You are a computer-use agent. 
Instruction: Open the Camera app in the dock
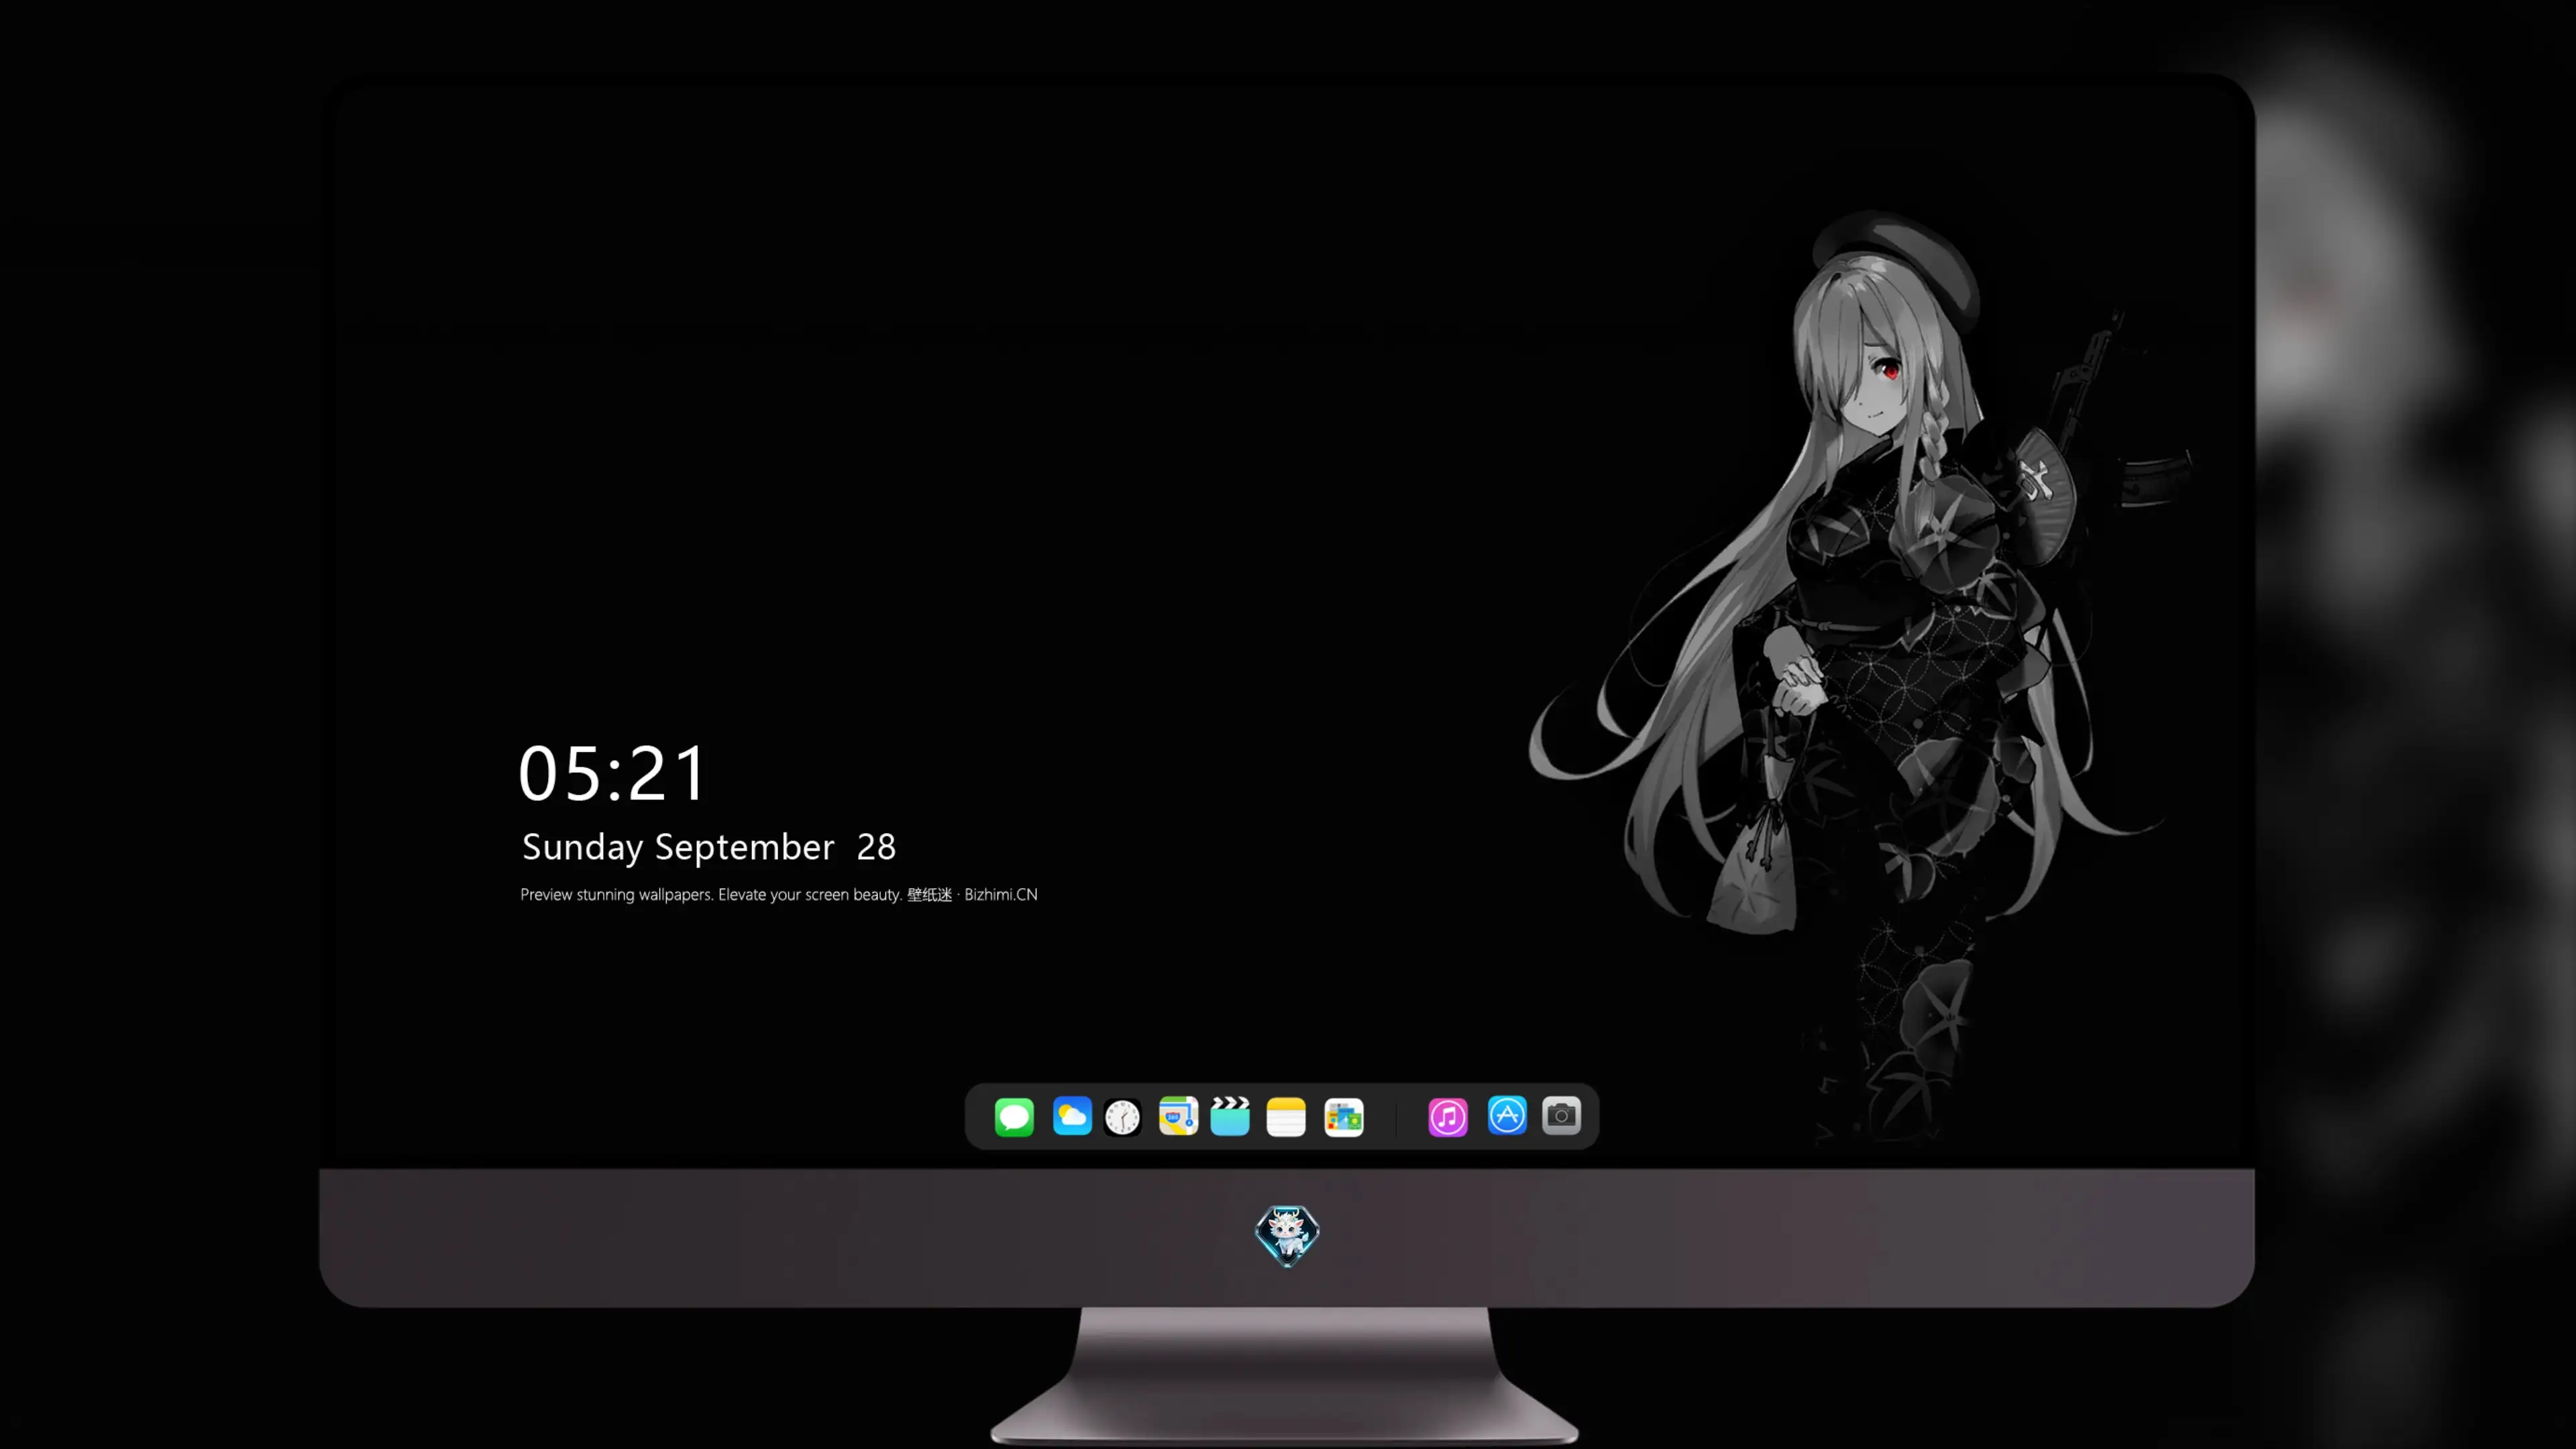coord(1561,1116)
